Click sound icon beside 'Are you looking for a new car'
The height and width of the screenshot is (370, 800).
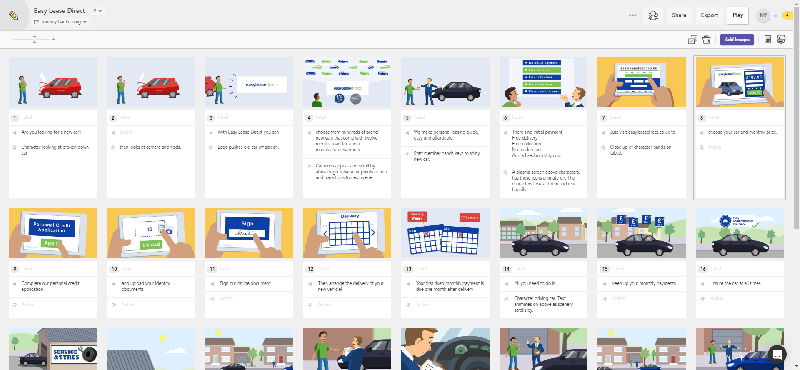point(14,132)
